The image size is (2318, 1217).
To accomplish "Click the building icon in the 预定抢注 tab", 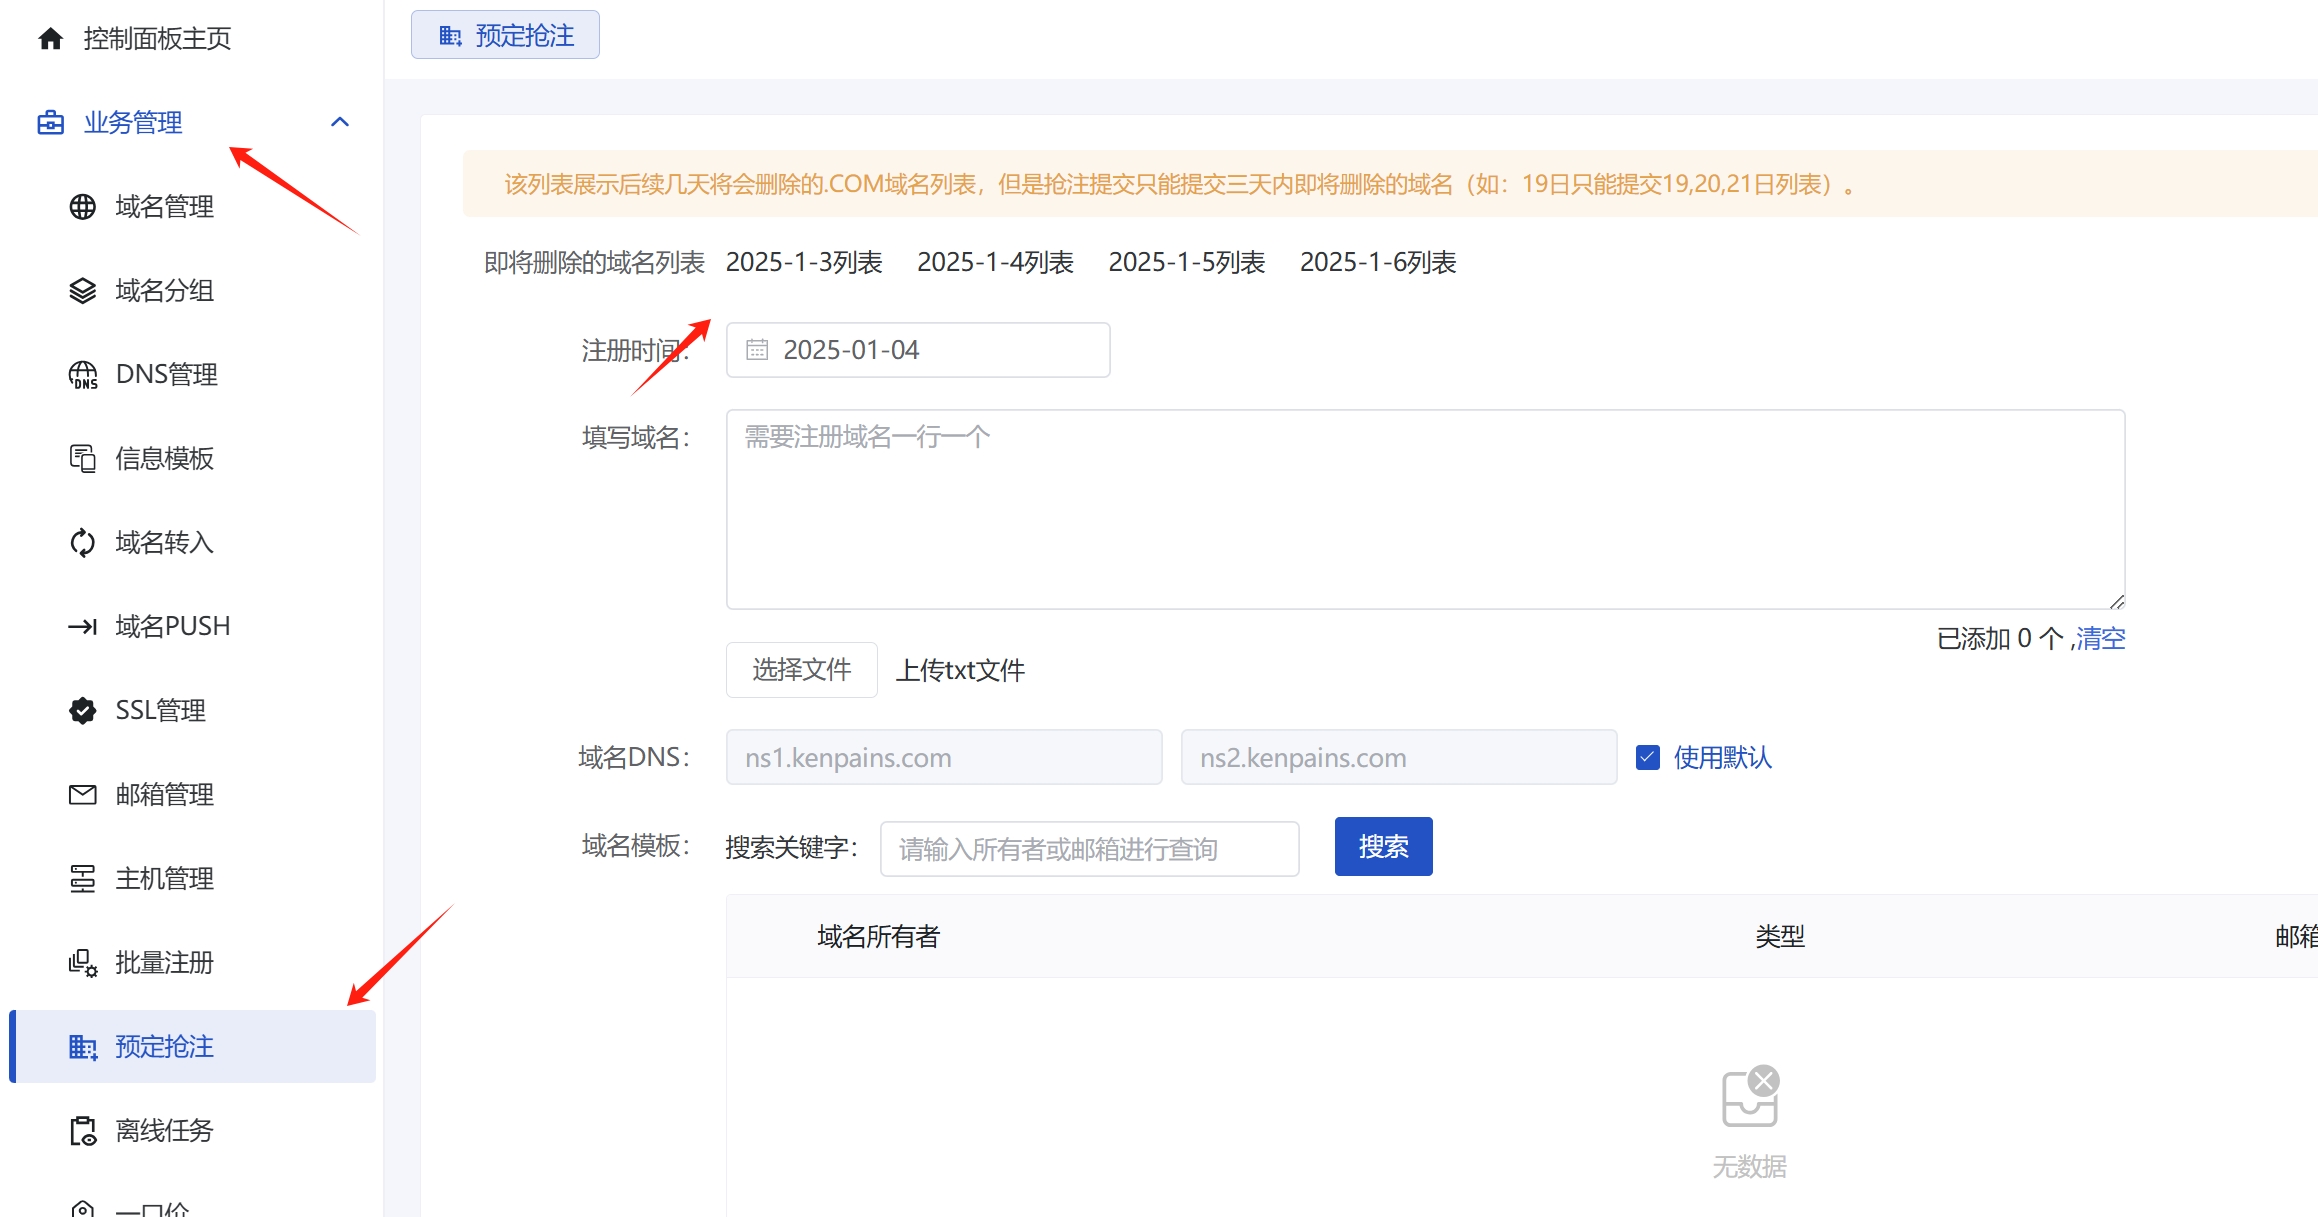I will 450,36.
